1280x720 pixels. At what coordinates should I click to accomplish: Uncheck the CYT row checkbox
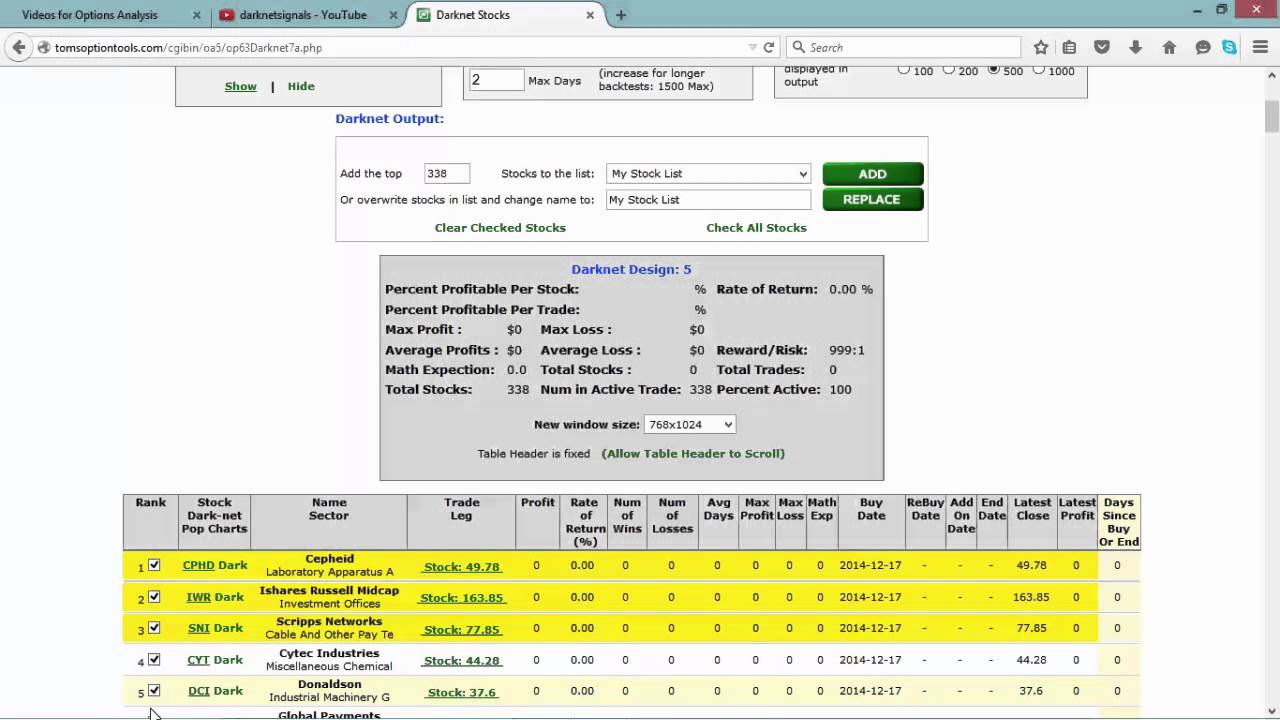click(x=154, y=659)
